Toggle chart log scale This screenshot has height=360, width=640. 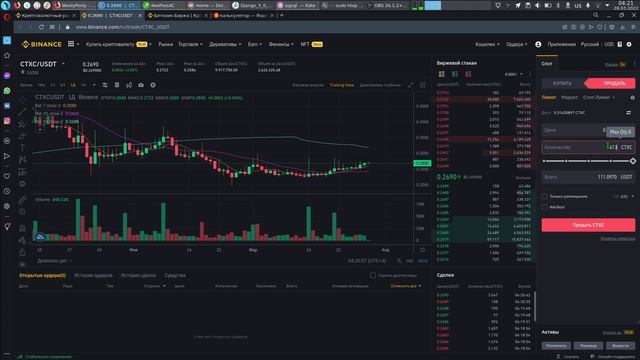pyautogui.click(x=409, y=260)
